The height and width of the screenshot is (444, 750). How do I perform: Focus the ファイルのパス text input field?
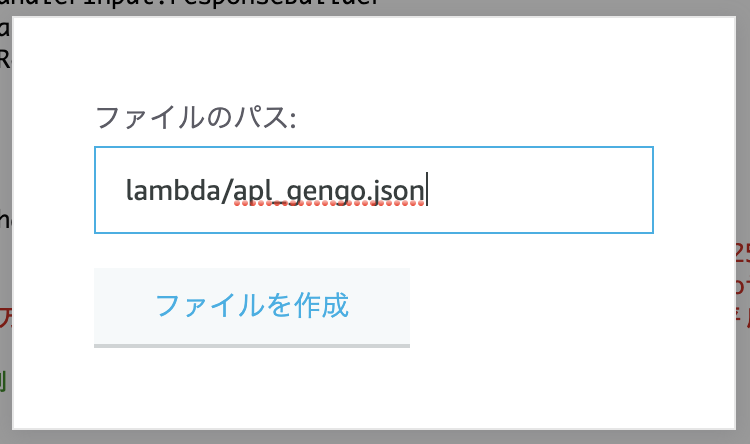point(374,190)
